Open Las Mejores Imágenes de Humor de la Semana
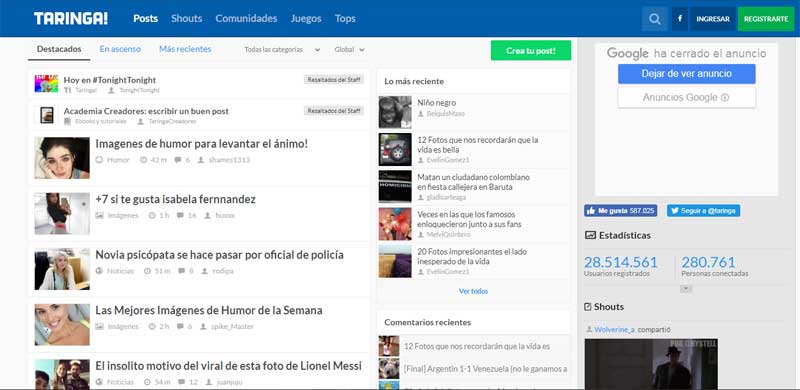Screen dimensions: 800x390 [209, 310]
